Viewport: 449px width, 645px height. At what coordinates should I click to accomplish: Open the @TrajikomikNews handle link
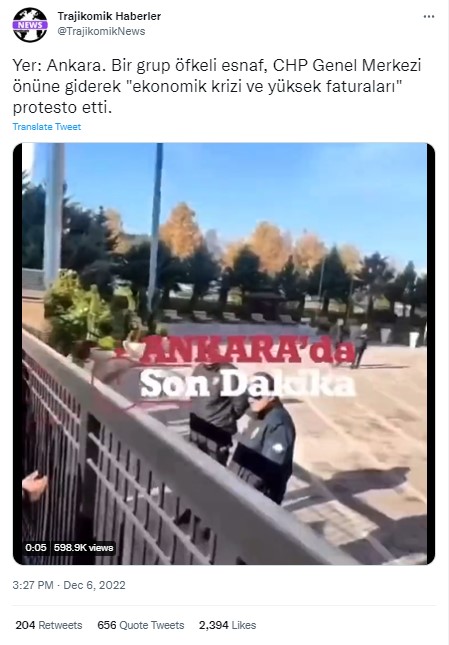(101, 31)
